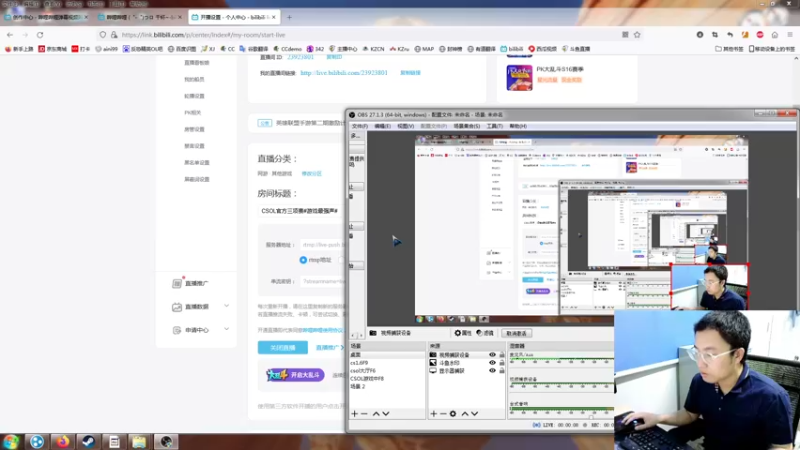800x450 pixels.
Task: Open 滤镜 (filters) in the OBS source toolbar
Action: coord(485,333)
